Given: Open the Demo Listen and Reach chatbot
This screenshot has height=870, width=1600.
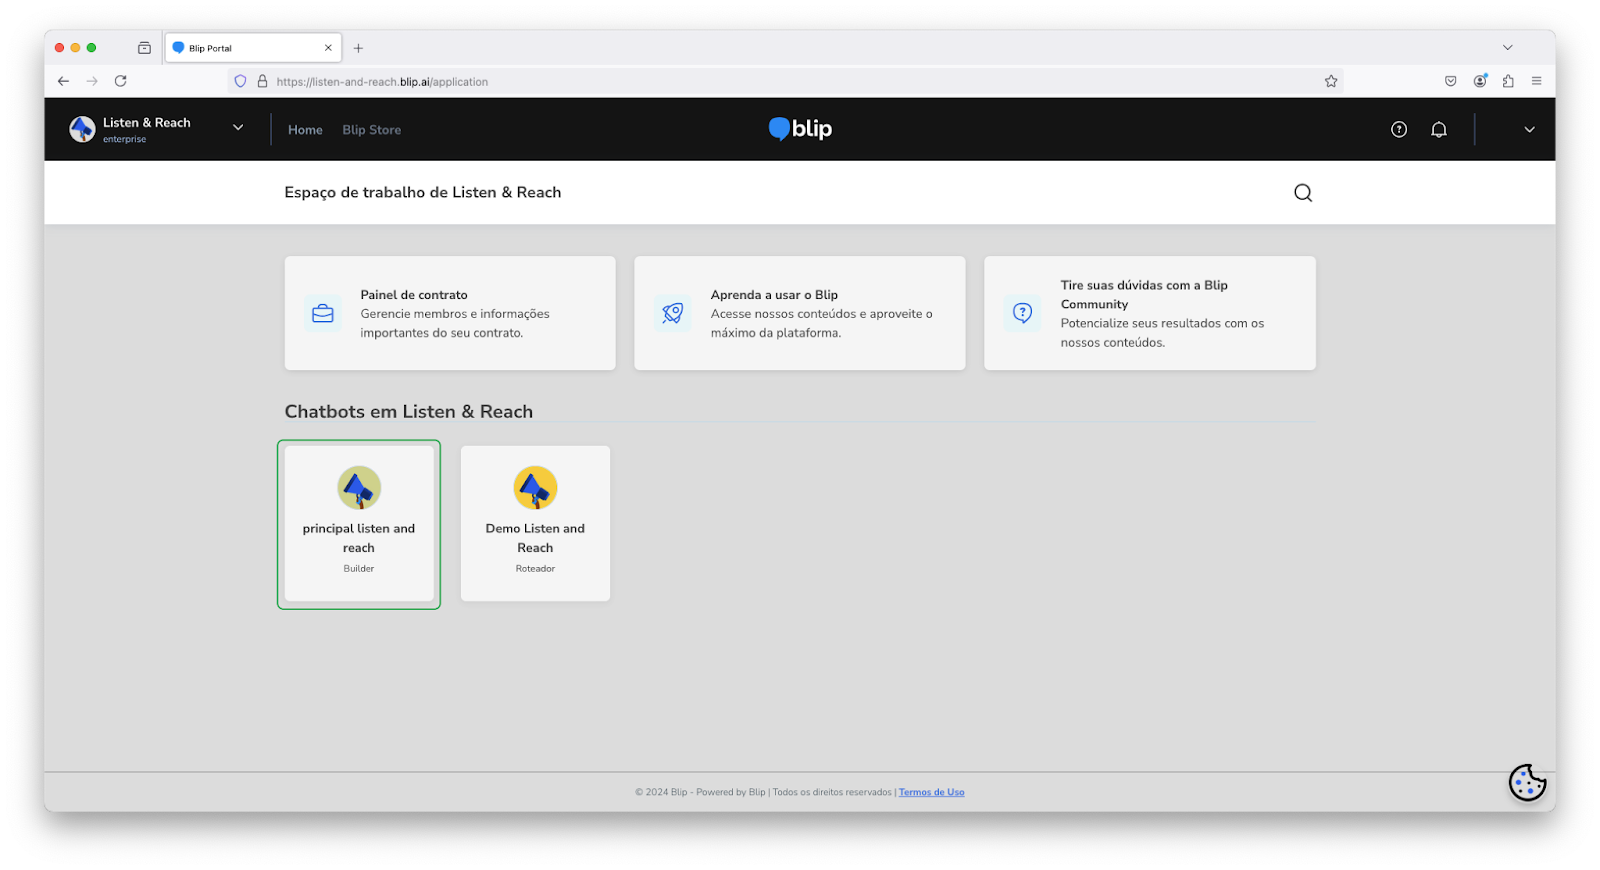Looking at the screenshot, I should coord(535,524).
